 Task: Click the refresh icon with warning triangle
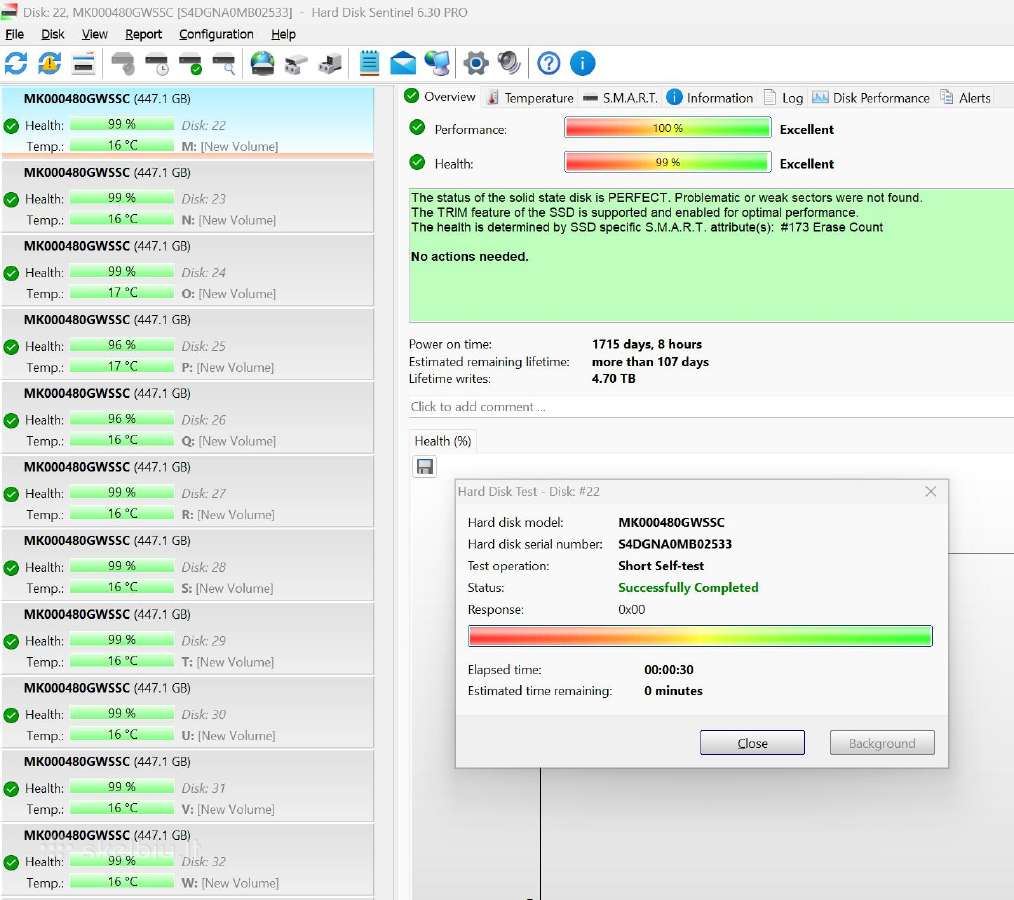(50, 63)
